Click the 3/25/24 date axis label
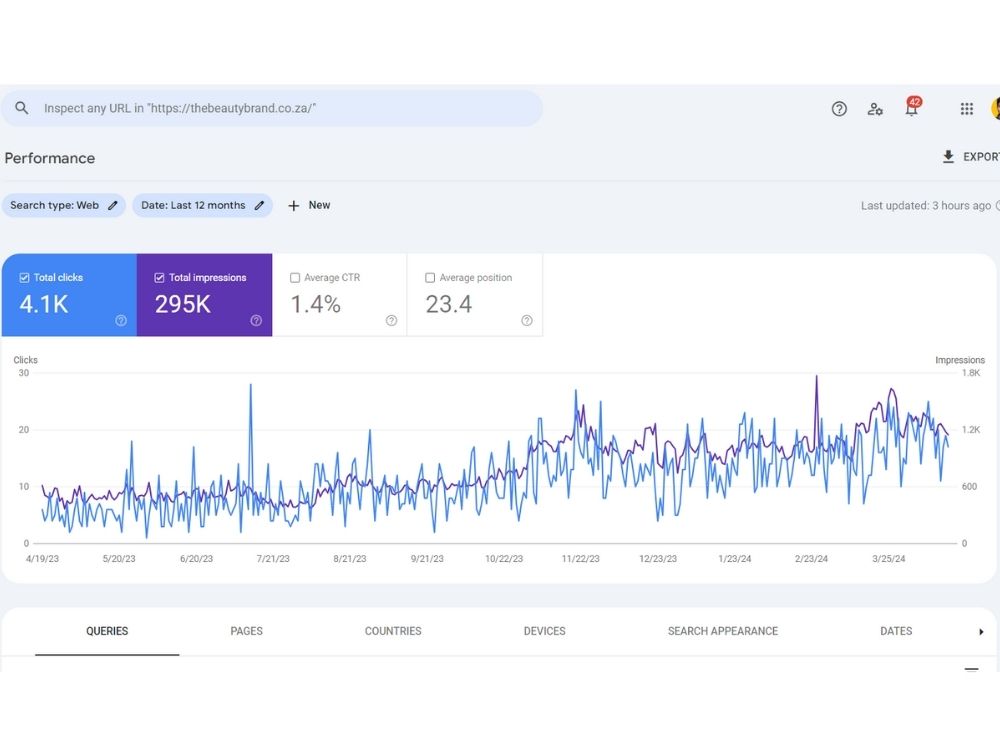 pyautogui.click(x=888, y=559)
